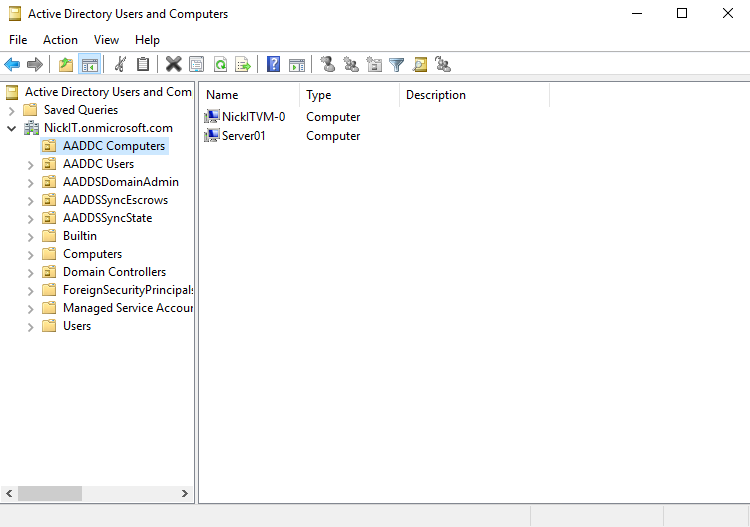Sort by the Type column header
Screen dimensions: 750x527
pyautogui.click(x=350, y=95)
